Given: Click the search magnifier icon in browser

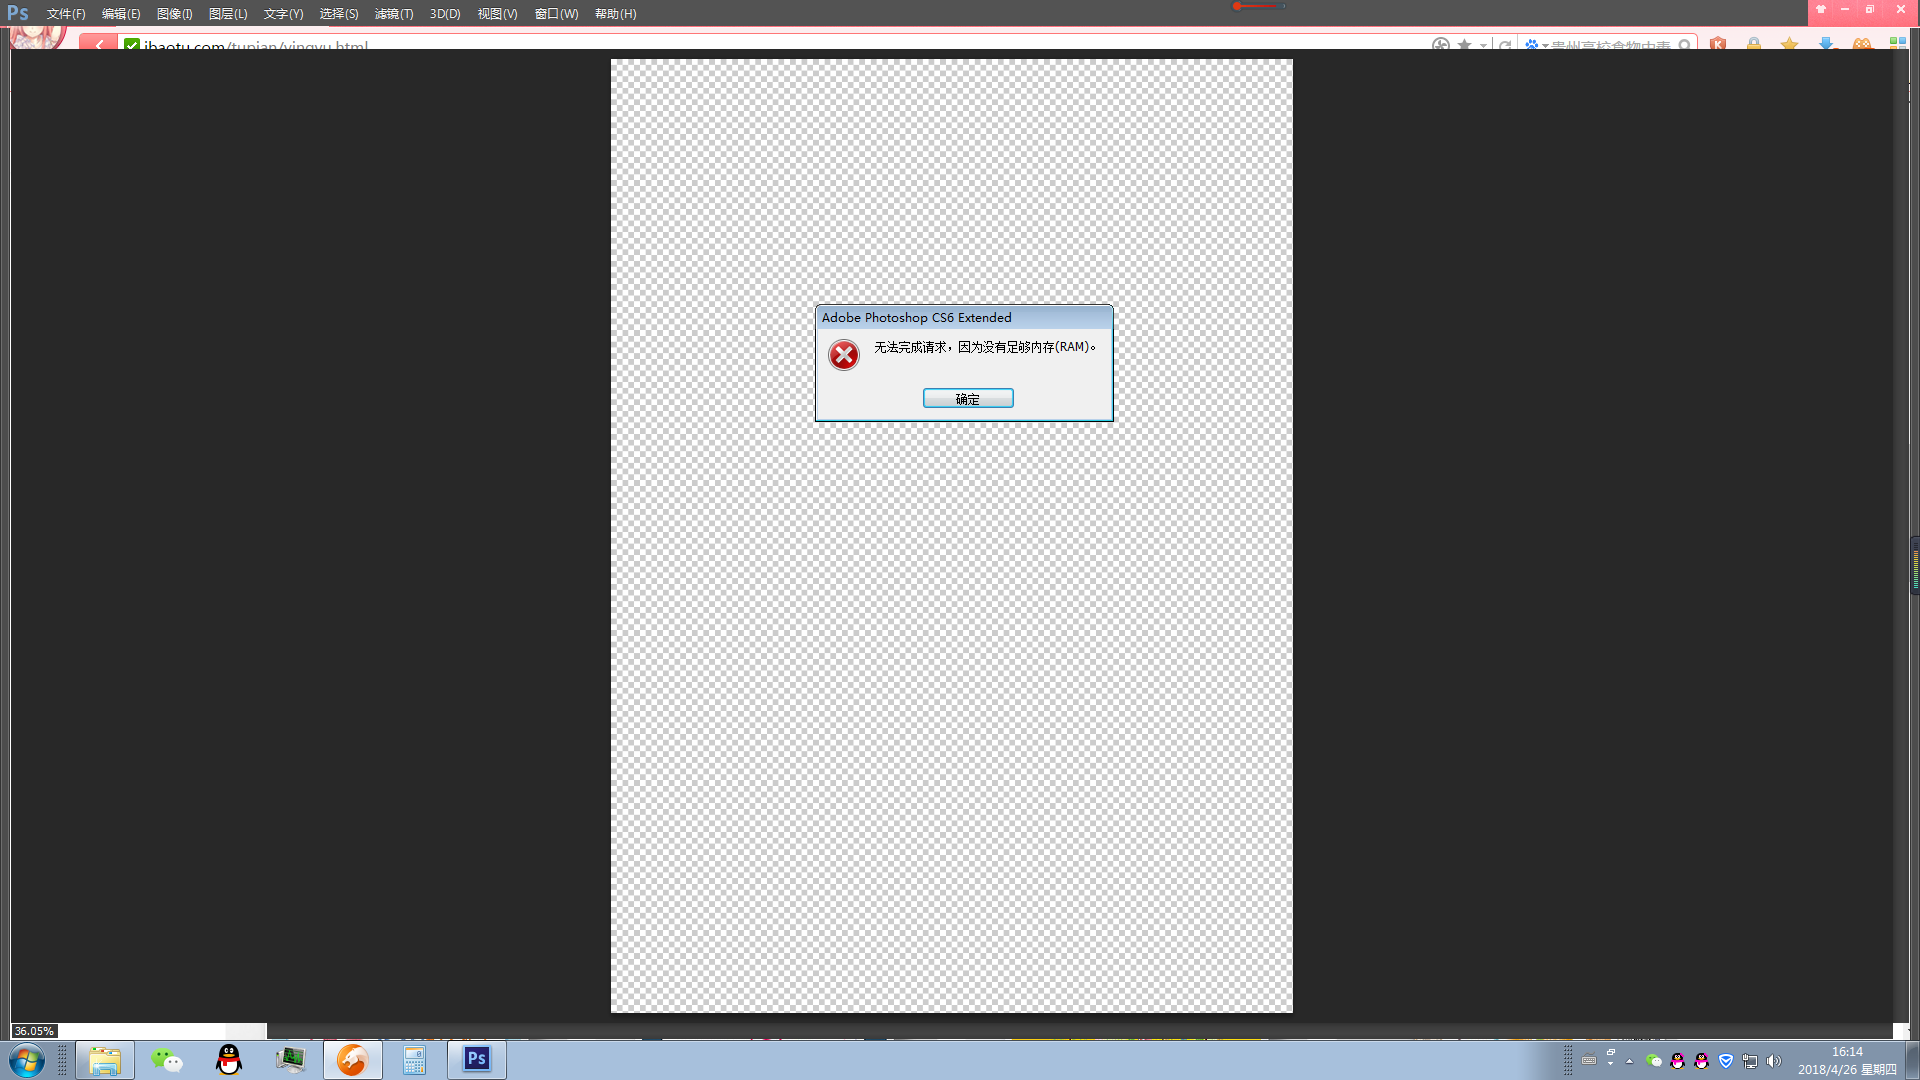Looking at the screenshot, I should coord(1685,45).
